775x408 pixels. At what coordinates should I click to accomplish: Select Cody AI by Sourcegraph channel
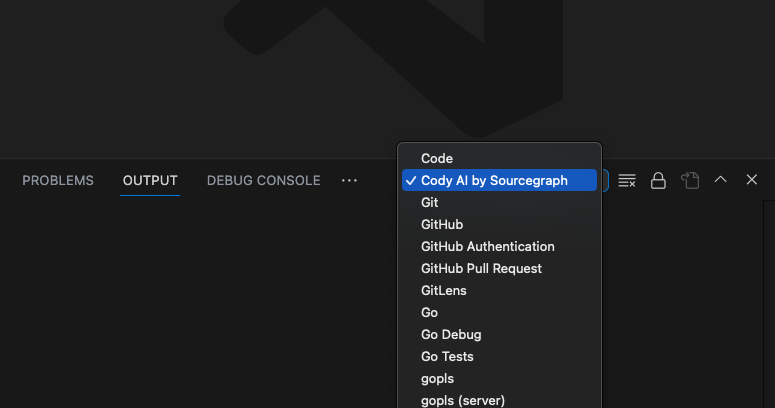pos(499,180)
